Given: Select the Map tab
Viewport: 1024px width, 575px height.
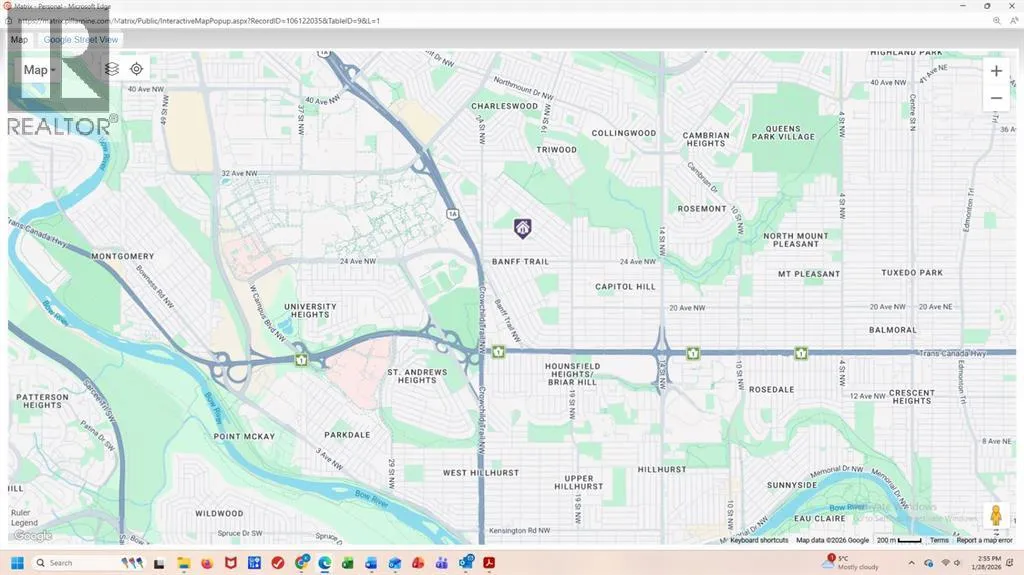Looking at the screenshot, I should [19, 40].
